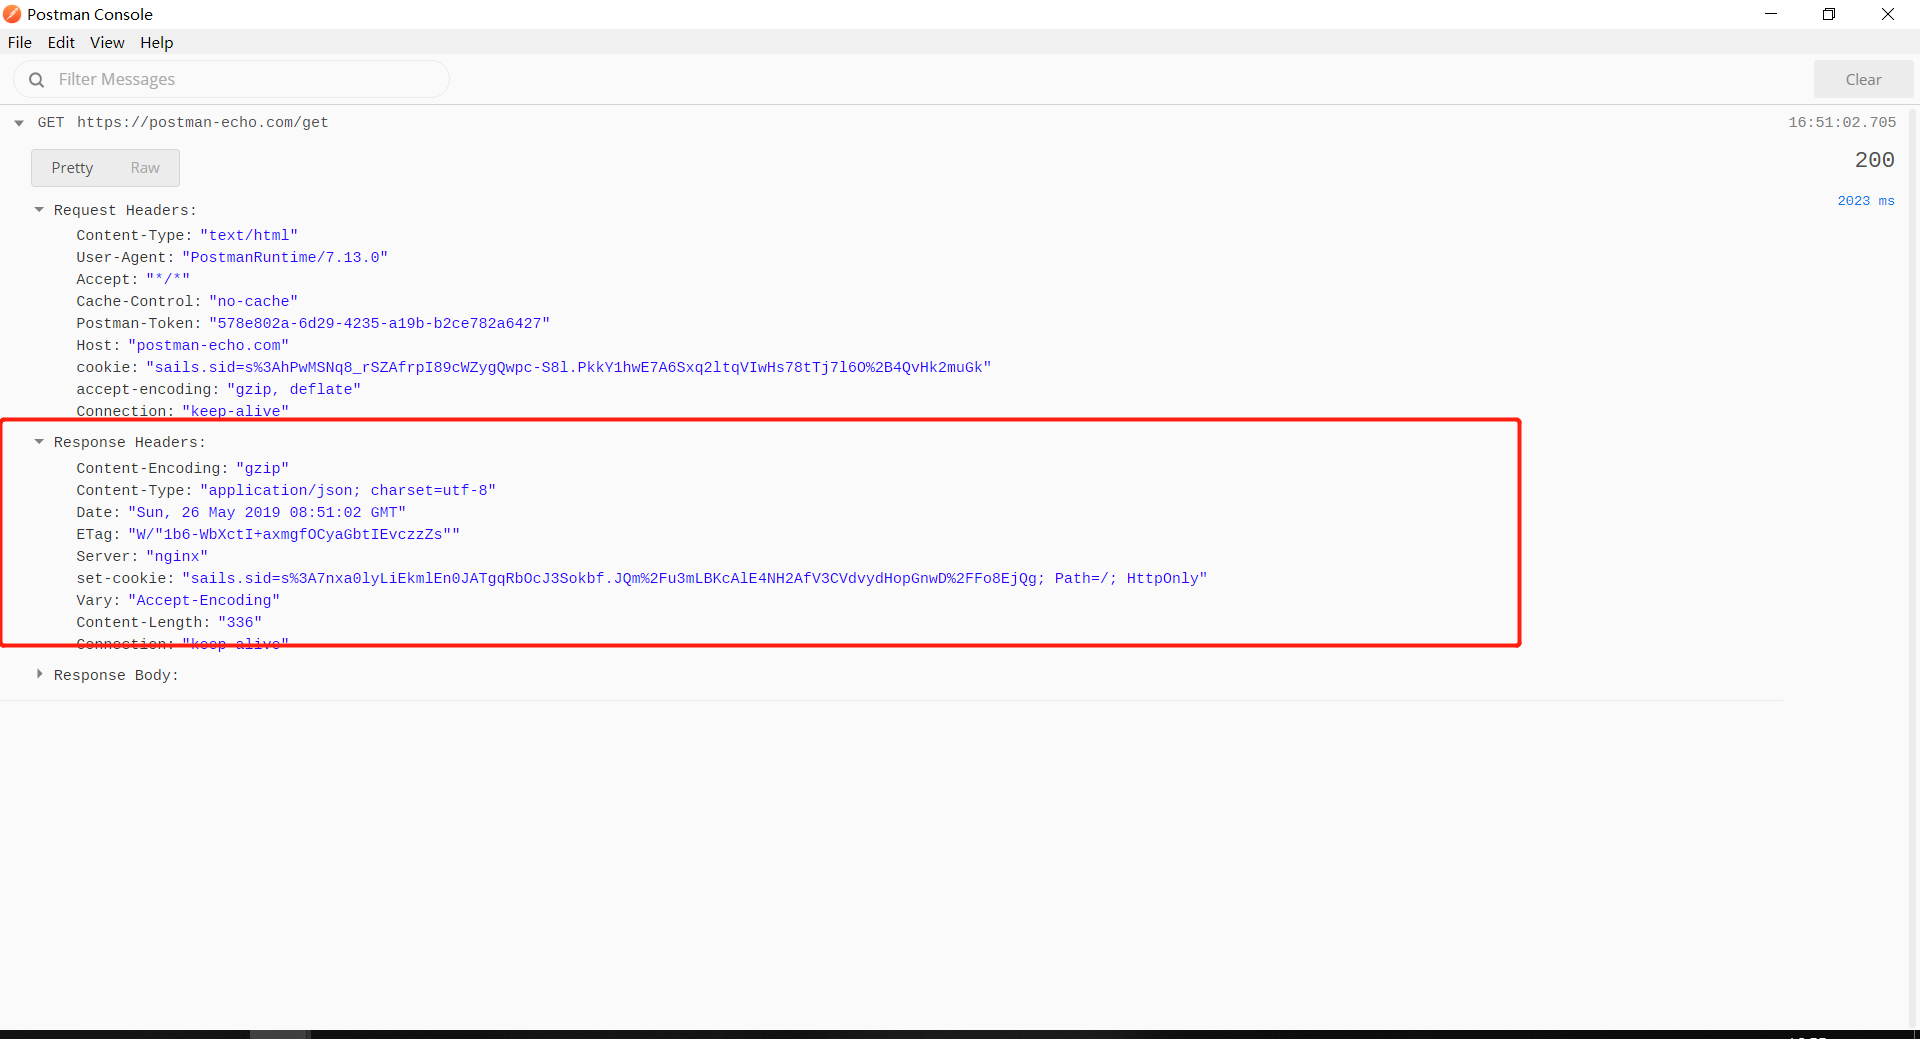Image resolution: width=1920 pixels, height=1039 pixels.
Task: Select the accept-encoding "gzip, deflate" value
Action: (294, 389)
